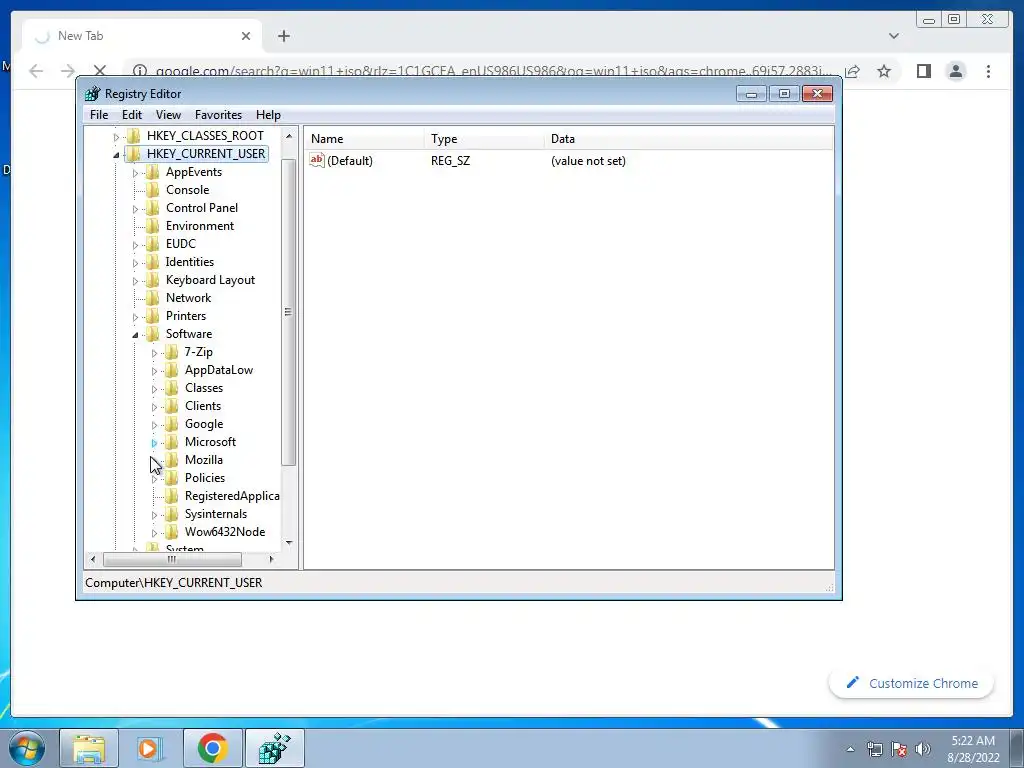The height and width of the screenshot is (768, 1024).
Task: Expand the Control Panel key
Action: 135,209
